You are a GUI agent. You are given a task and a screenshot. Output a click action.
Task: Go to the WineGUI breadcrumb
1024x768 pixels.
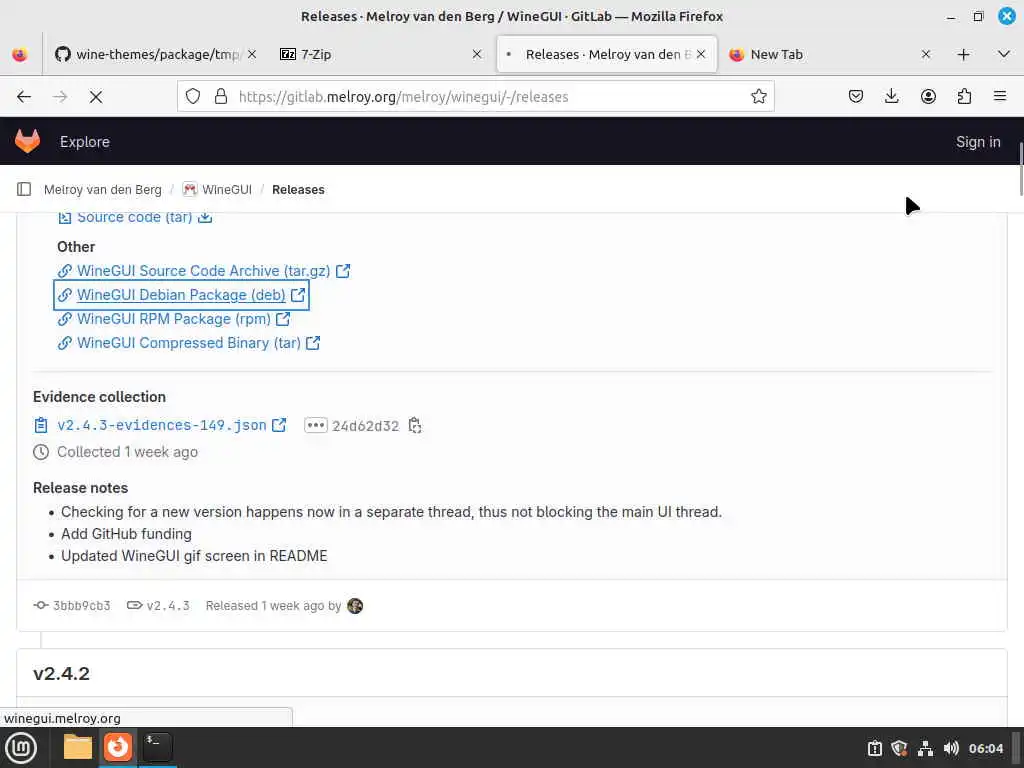click(x=227, y=189)
